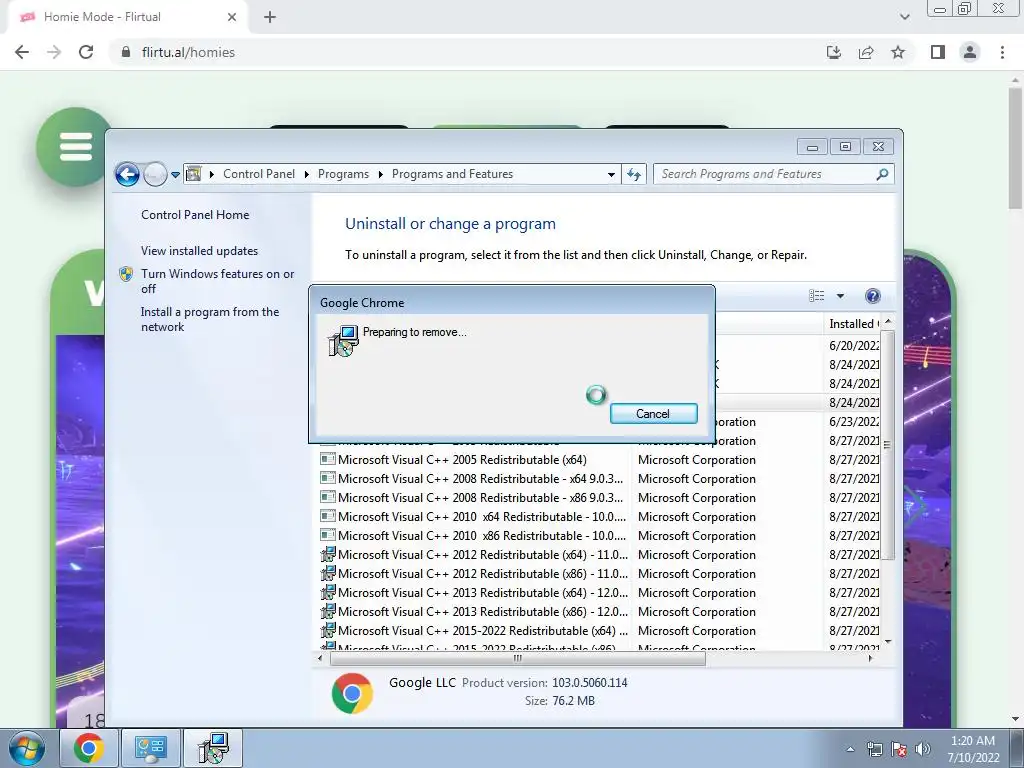
Task: Click the refresh button beside address bar
Action: pos(633,174)
